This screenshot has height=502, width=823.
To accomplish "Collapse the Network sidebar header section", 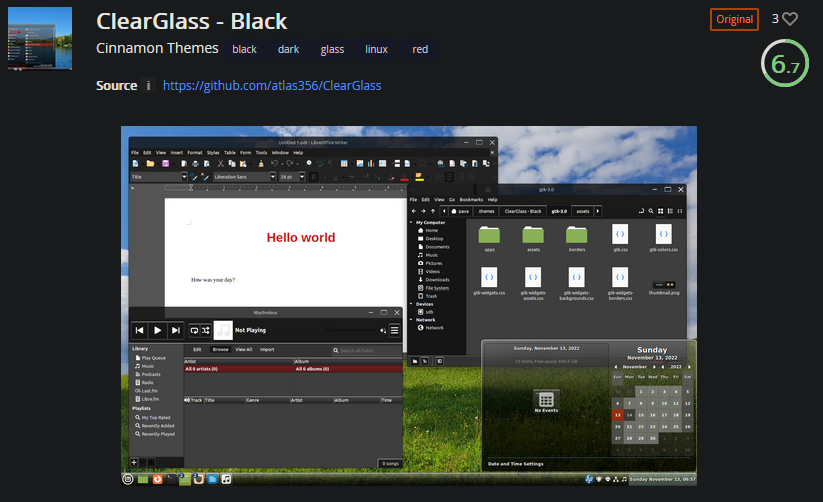I will click(411, 320).
